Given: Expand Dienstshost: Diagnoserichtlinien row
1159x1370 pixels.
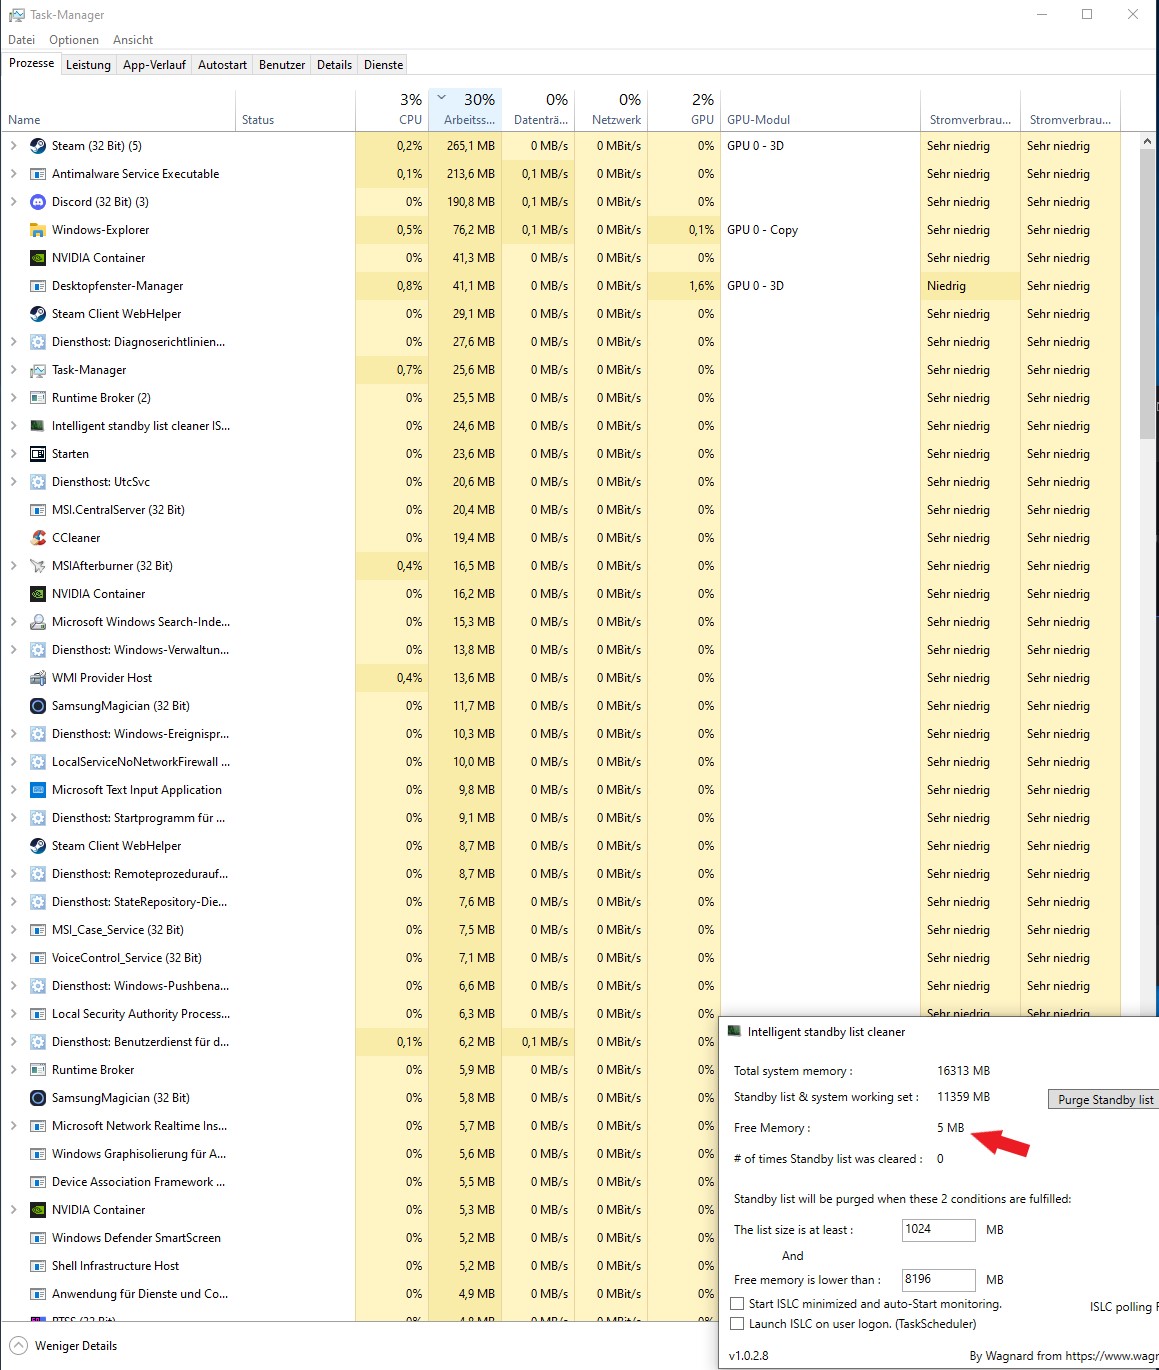Looking at the screenshot, I should tap(13, 342).
